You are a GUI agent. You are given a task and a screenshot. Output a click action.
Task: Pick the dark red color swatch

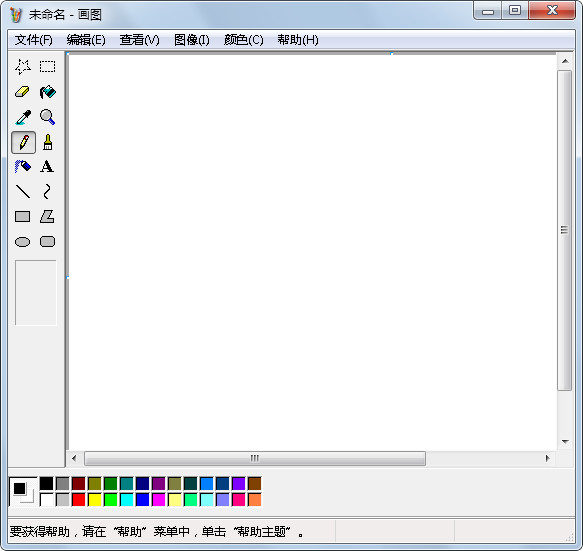coord(79,484)
